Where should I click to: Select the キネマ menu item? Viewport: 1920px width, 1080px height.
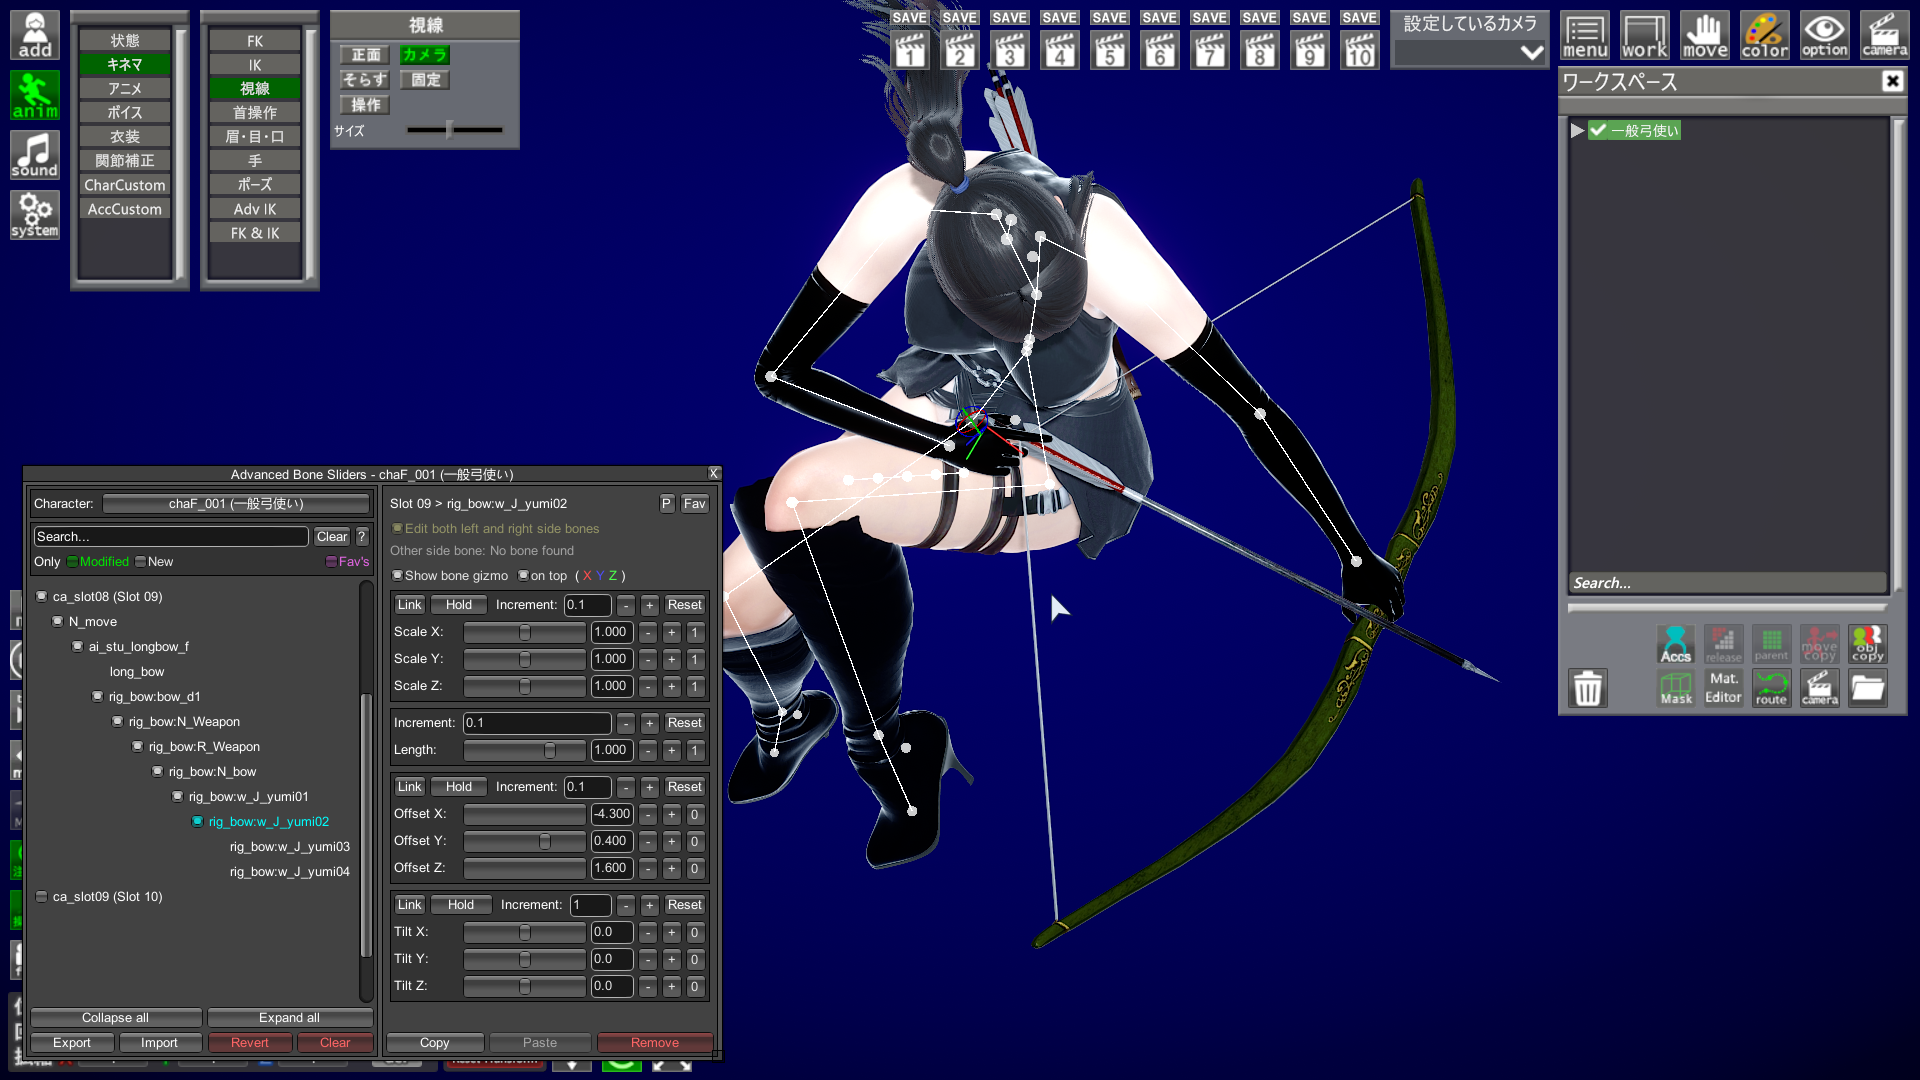coord(125,64)
